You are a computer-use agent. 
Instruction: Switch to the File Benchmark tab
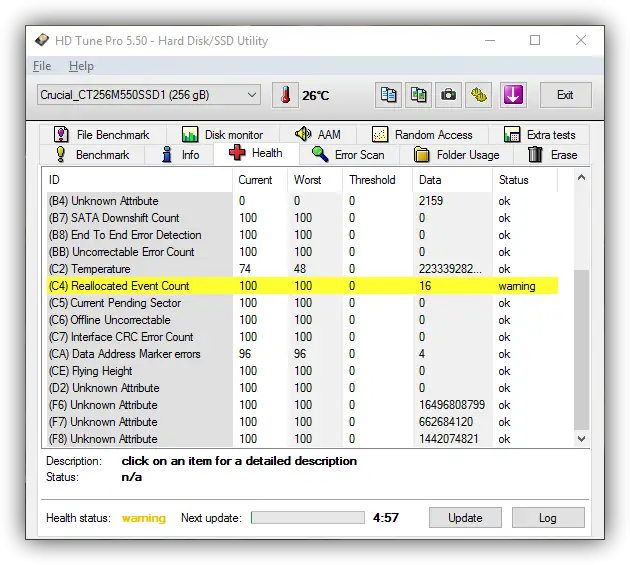(x=102, y=134)
